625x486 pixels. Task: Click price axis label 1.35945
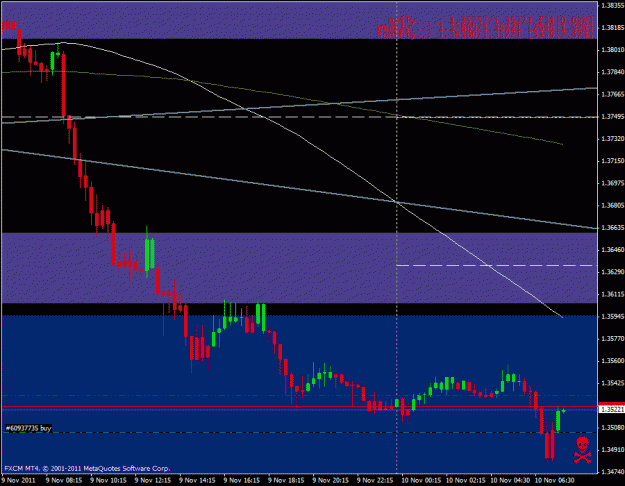pos(613,317)
